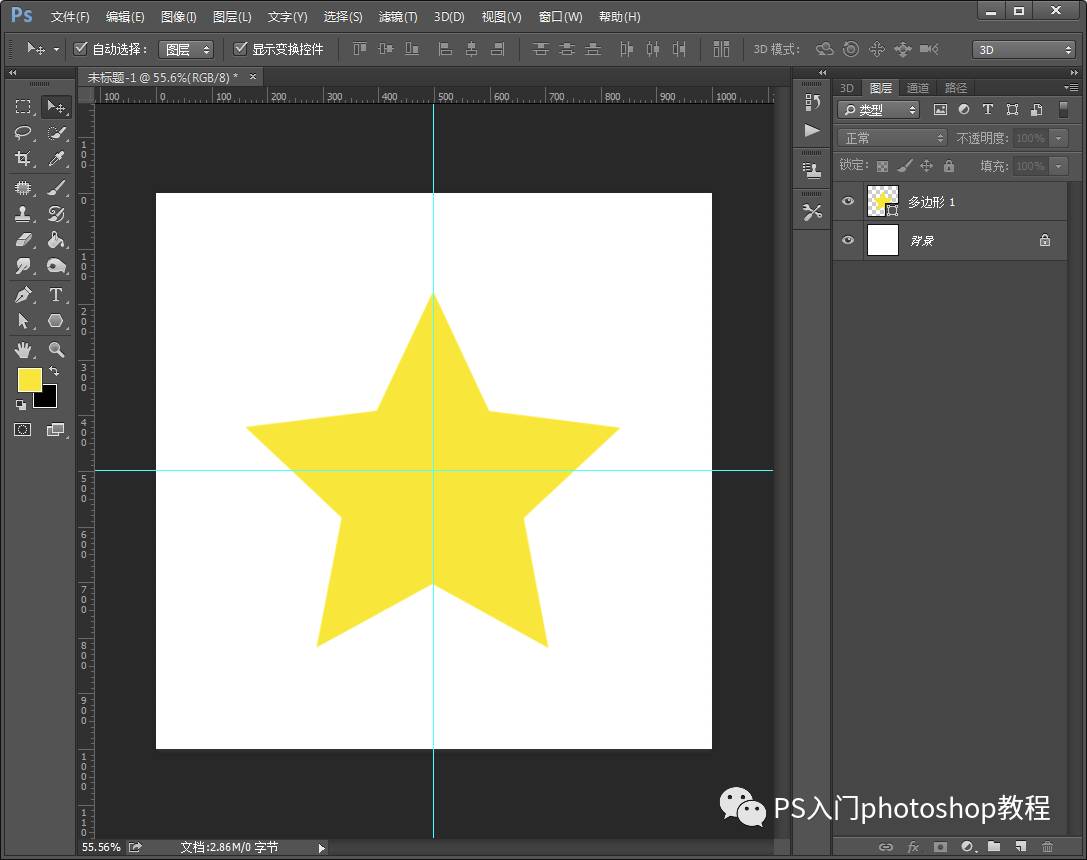Open the 3D workspace dropdown
The image size is (1087, 860).
pyautogui.click(x=1024, y=49)
